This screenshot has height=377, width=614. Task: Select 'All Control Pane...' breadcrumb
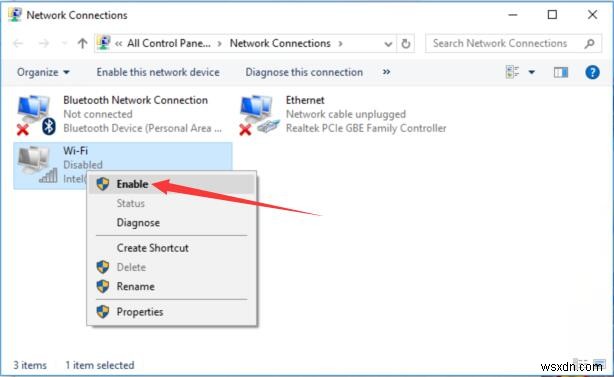(x=168, y=43)
